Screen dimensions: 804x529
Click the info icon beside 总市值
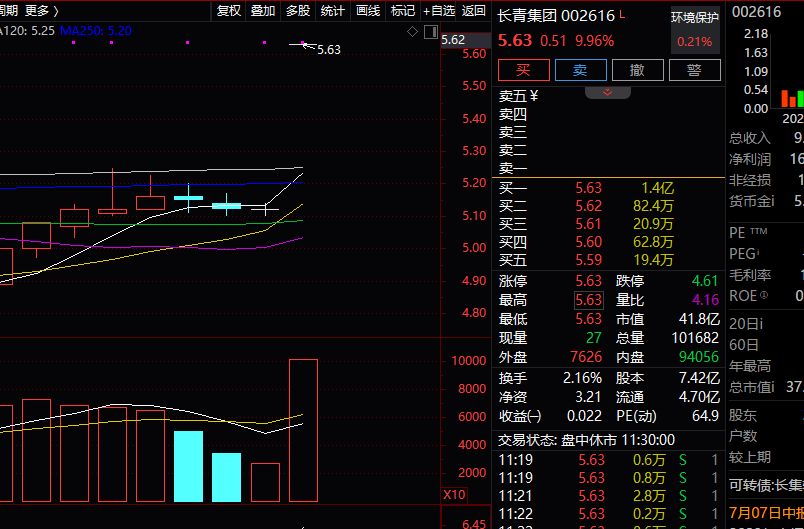pos(773,387)
